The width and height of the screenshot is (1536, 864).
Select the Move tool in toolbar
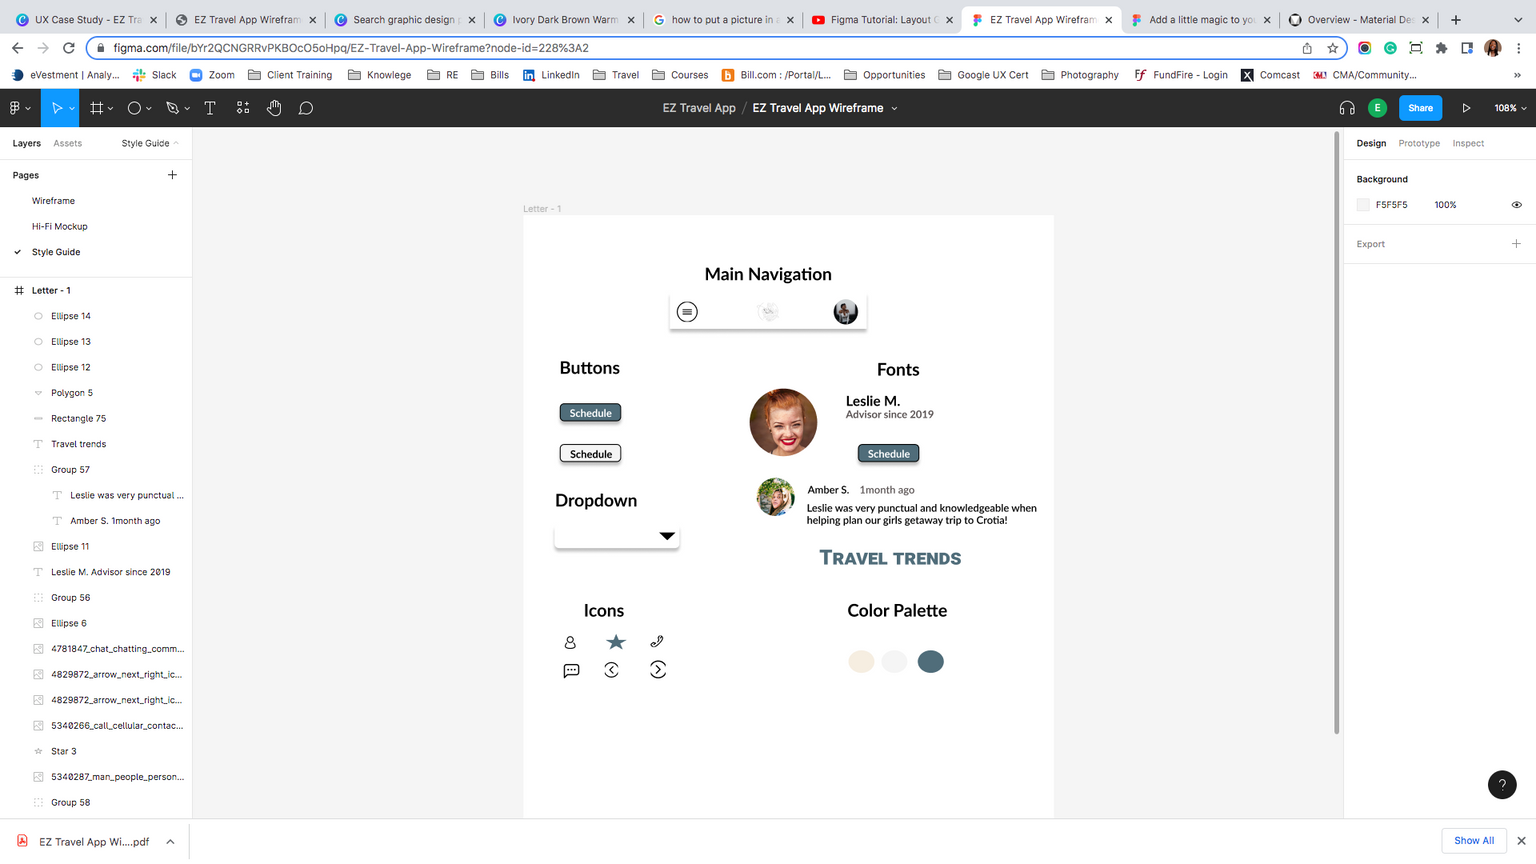click(57, 108)
